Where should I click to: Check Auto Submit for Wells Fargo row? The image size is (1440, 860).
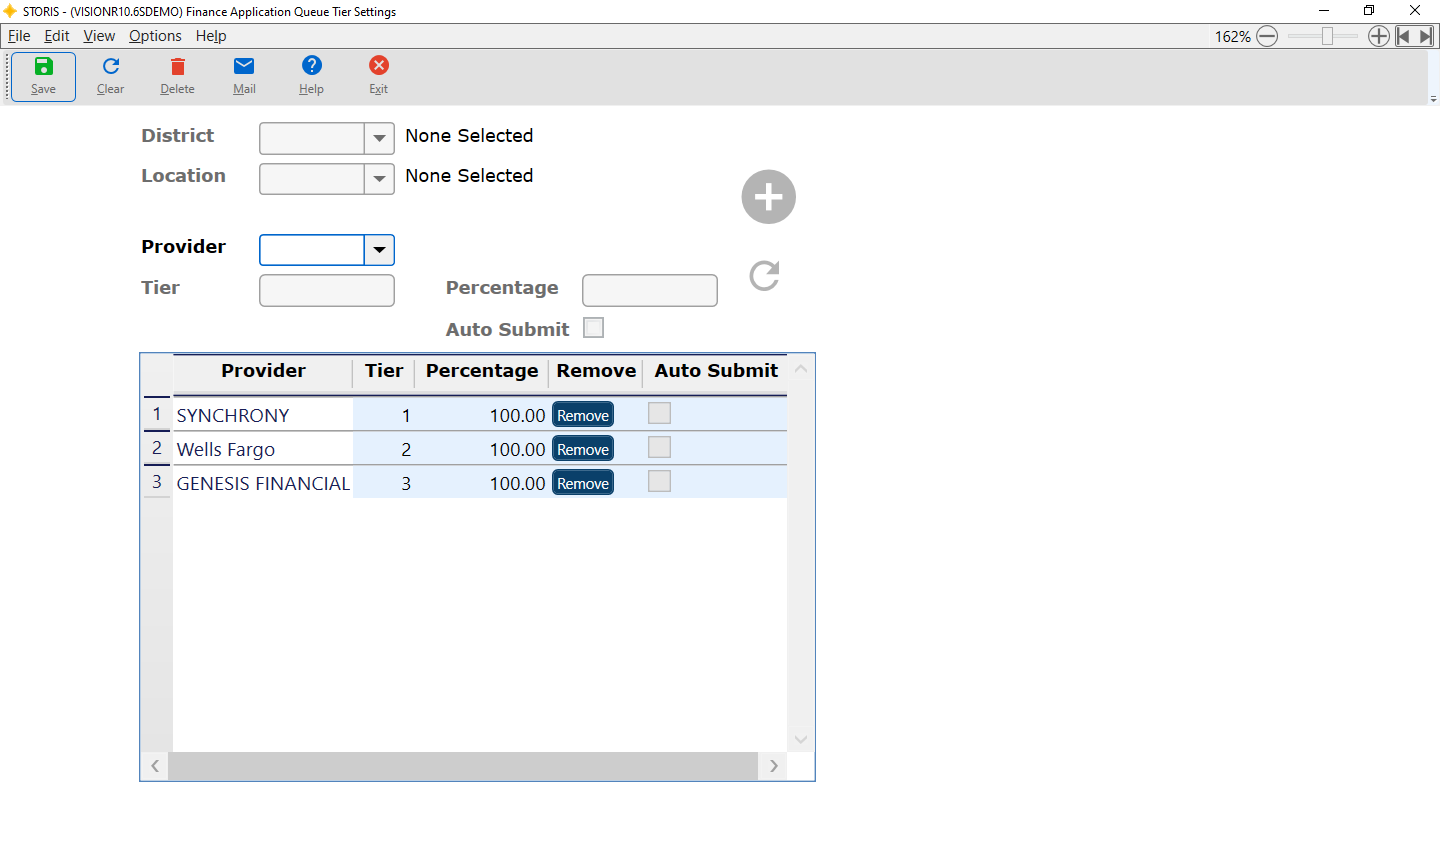pos(659,447)
